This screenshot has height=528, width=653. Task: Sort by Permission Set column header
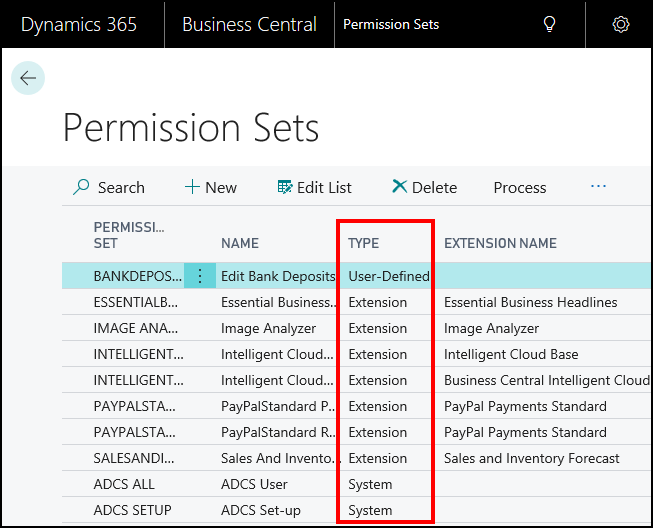(x=129, y=235)
